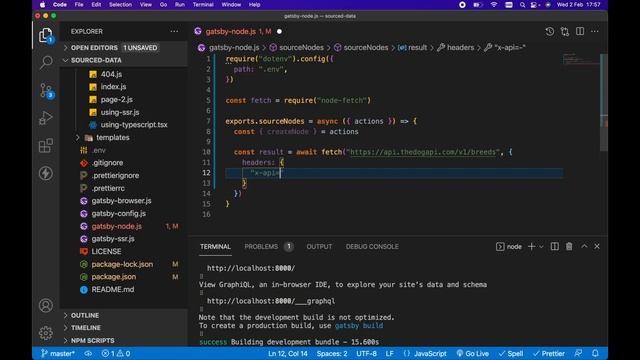Click the sync changes icon beside the master branch
640x360 pixels.
pos(88,353)
